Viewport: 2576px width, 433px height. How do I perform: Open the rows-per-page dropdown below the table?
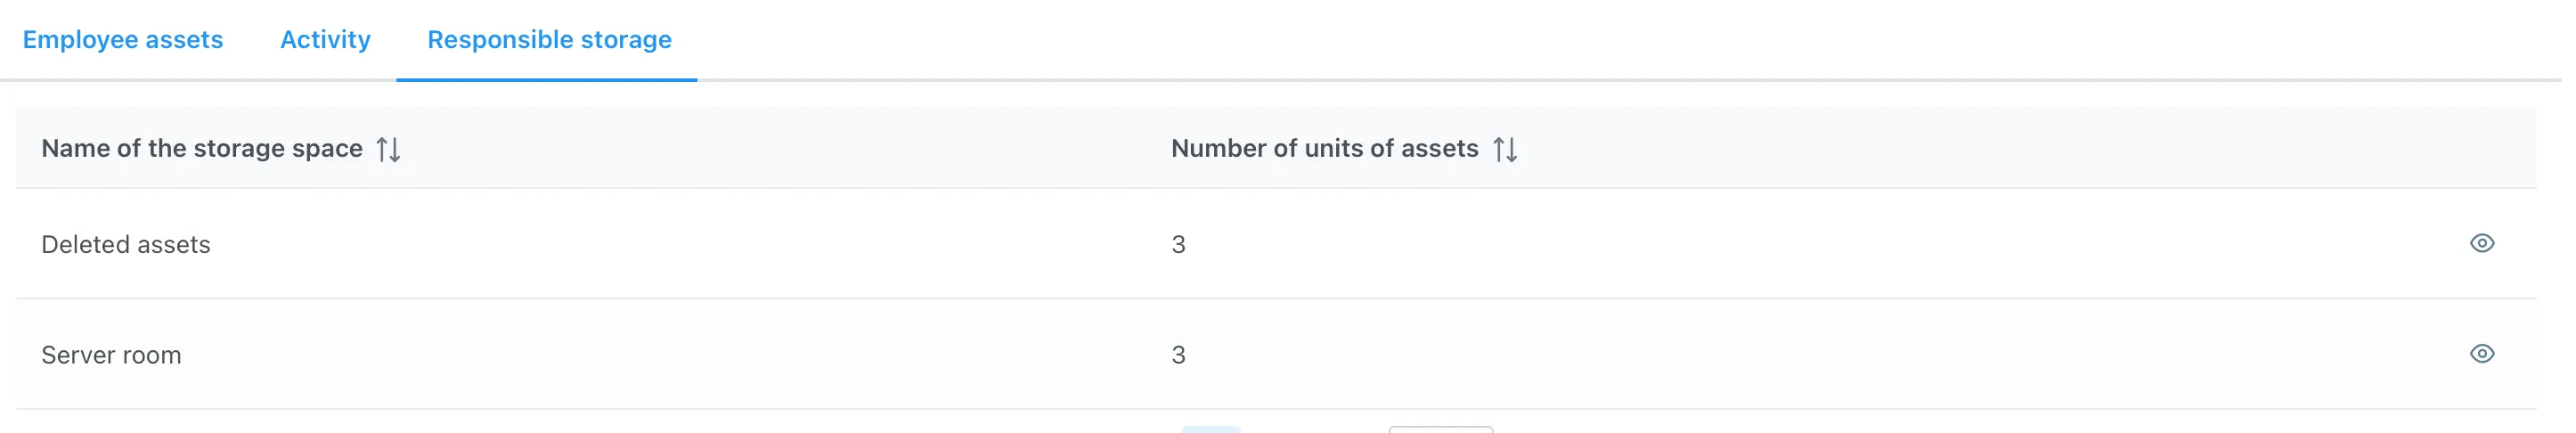coord(1440,429)
